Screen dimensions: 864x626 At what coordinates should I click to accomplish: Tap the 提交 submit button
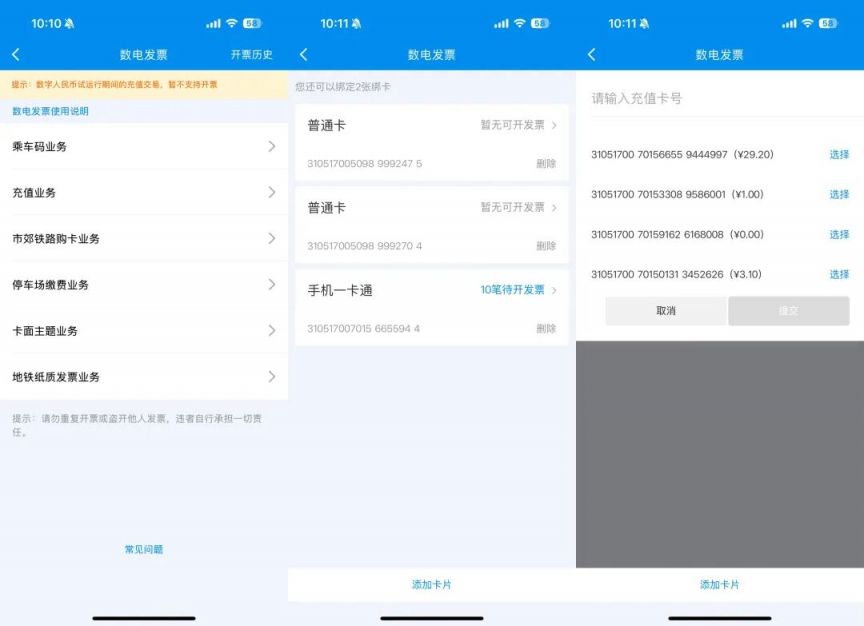pos(790,311)
